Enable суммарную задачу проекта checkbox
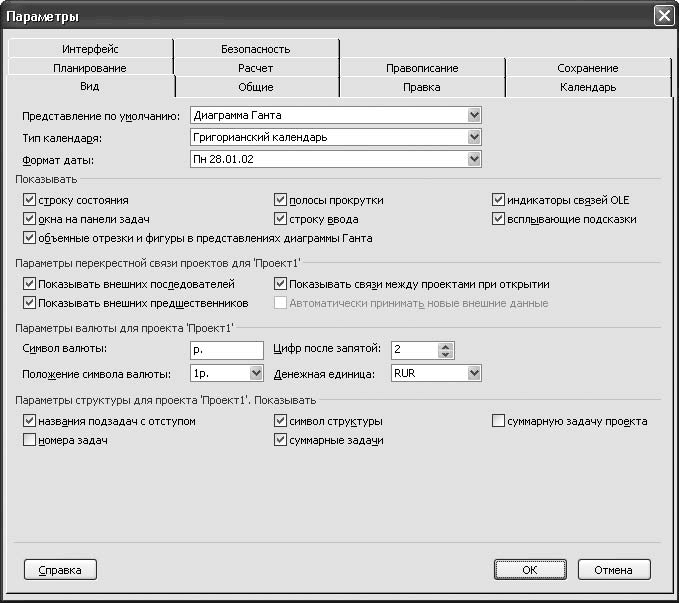Image resolution: width=679 pixels, height=603 pixels. tap(499, 422)
